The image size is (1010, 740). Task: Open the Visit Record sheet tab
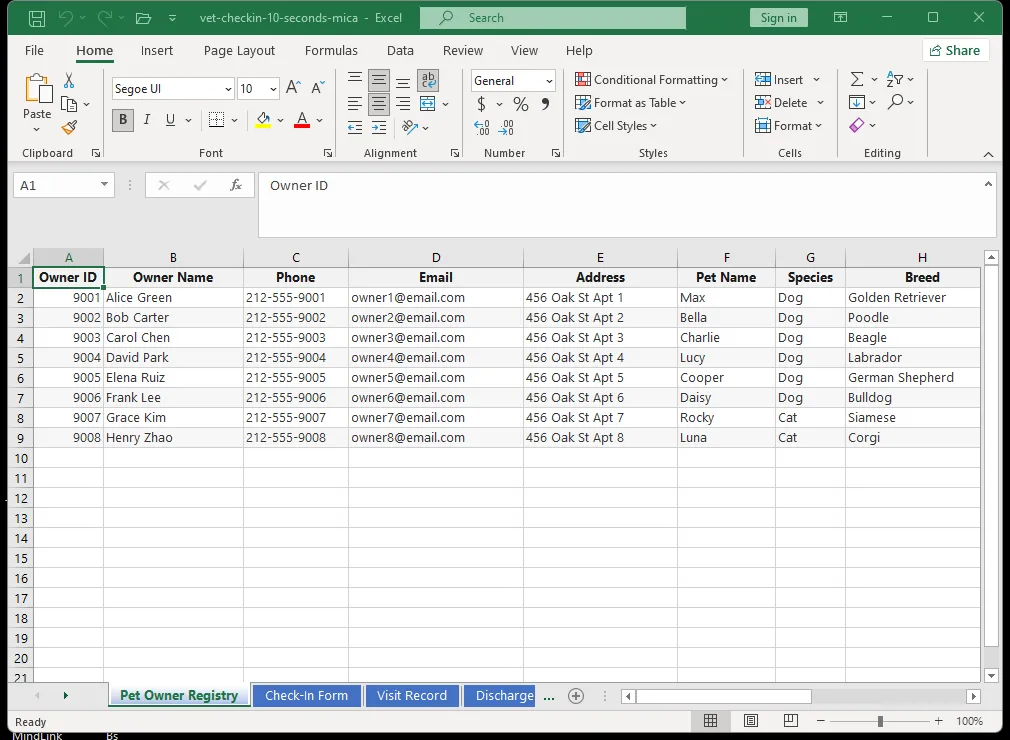tap(412, 696)
